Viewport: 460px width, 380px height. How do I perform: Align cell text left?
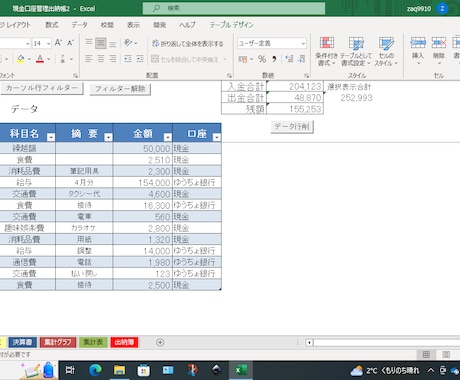coord(88,59)
